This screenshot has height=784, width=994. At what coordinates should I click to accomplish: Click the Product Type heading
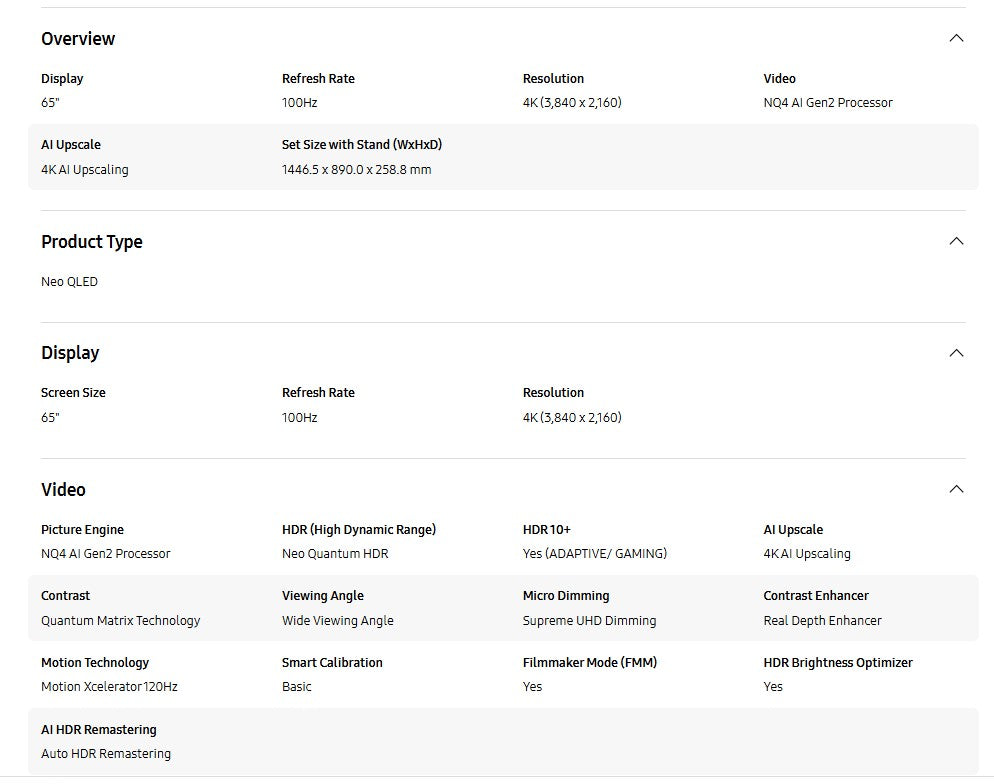[x=92, y=242]
